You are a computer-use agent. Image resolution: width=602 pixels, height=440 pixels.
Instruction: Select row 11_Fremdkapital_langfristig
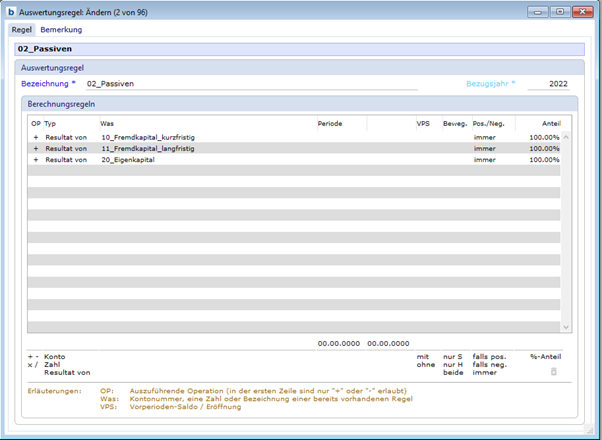(x=150, y=148)
